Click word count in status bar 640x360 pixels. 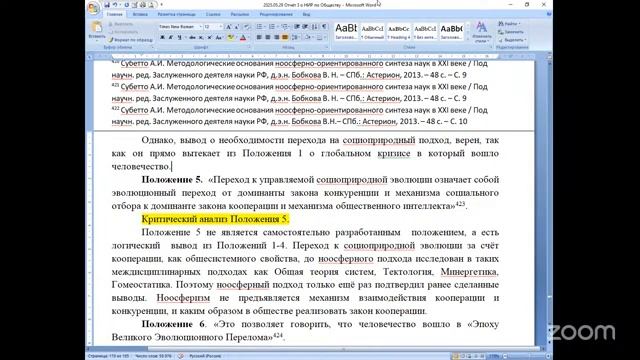point(153,356)
